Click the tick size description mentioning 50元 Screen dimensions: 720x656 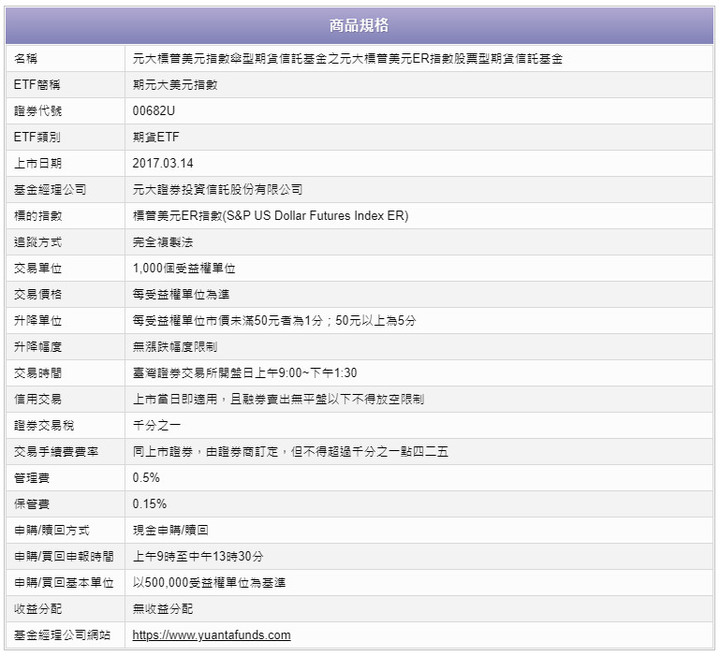pyautogui.click(x=274, y=320)
